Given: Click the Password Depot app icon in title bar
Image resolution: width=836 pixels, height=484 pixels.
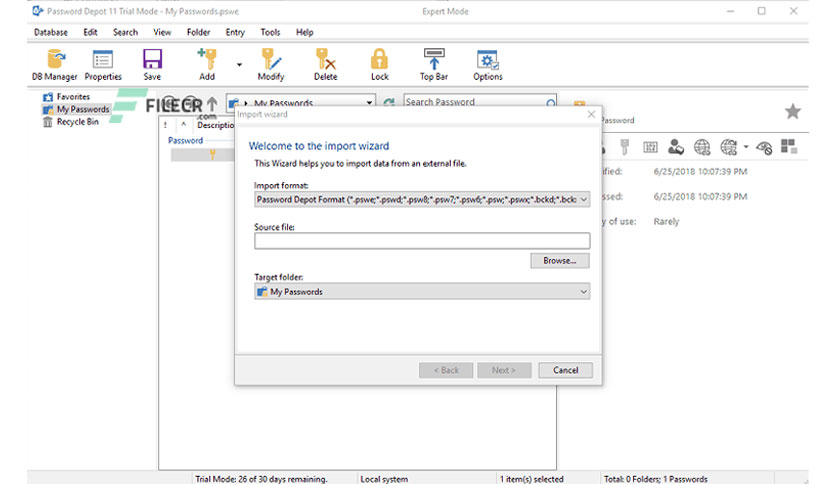Looking at the screenshot, I should click(x=37, y=11).
